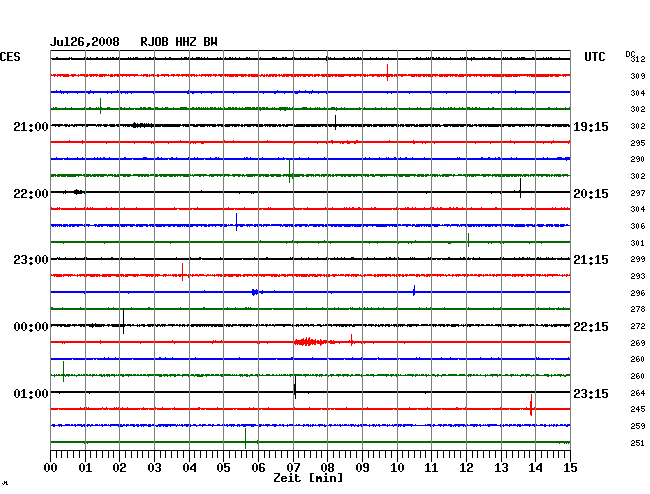Select DC value 301

pyautogui.click(x=638, y=243)
